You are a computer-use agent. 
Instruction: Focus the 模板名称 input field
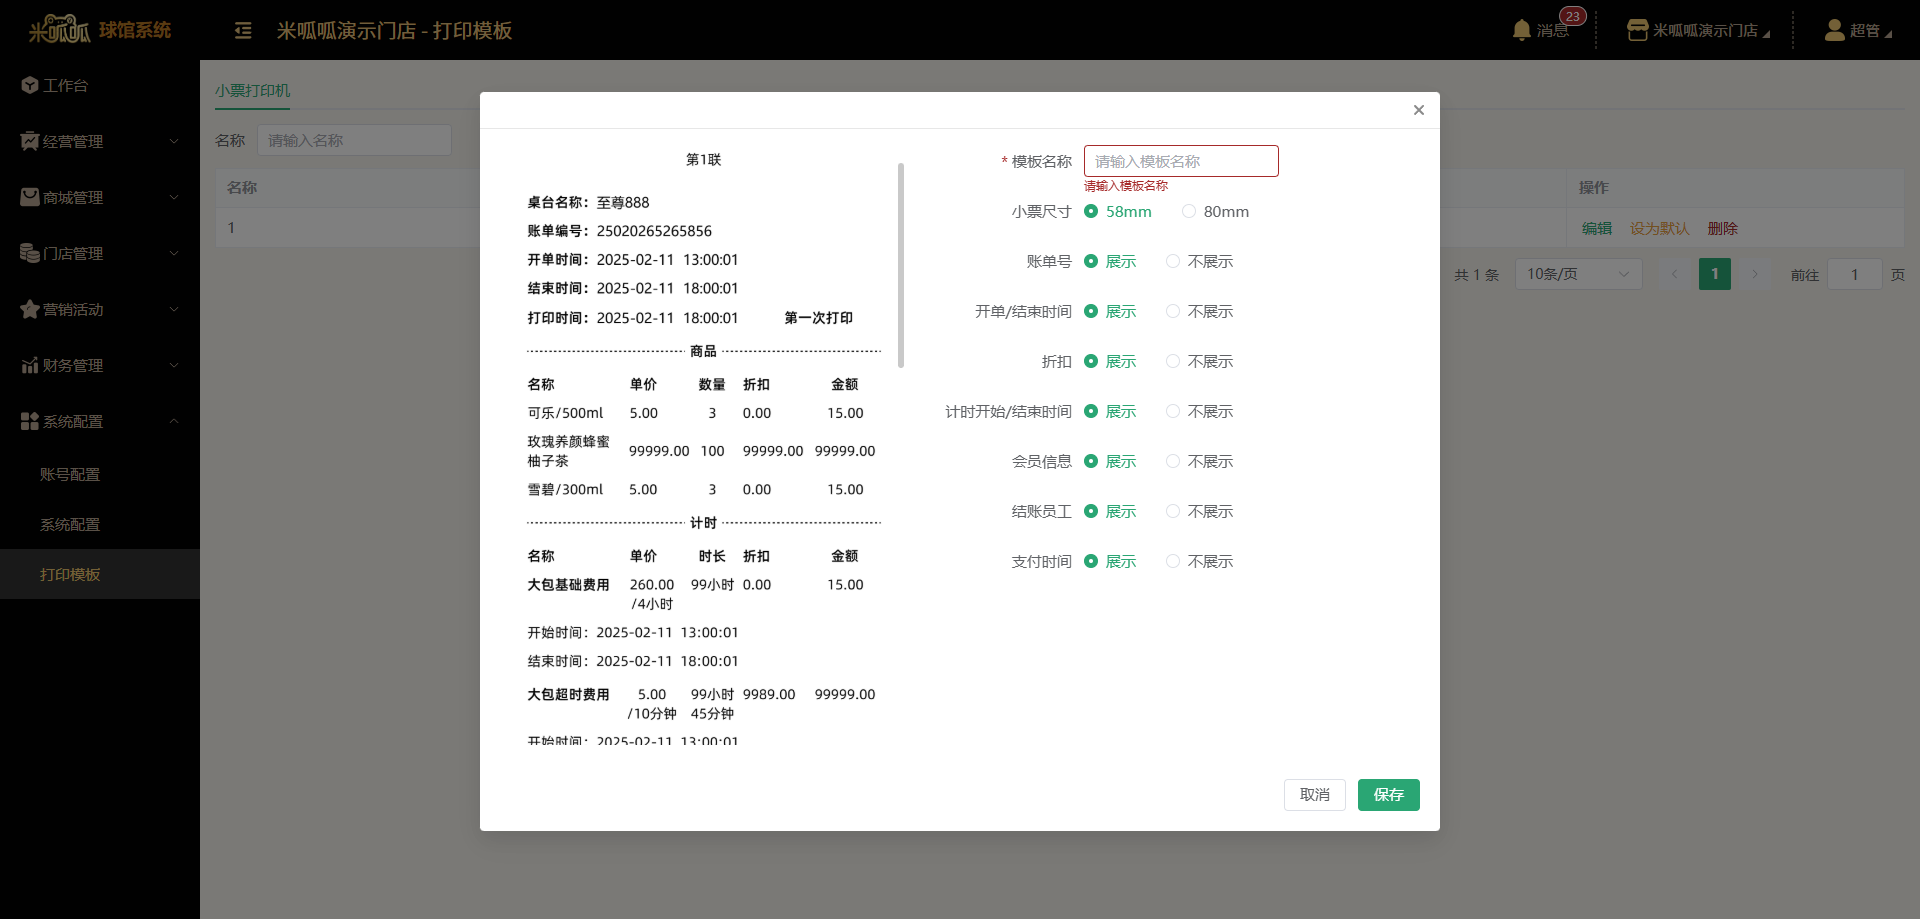point(1180,162)
